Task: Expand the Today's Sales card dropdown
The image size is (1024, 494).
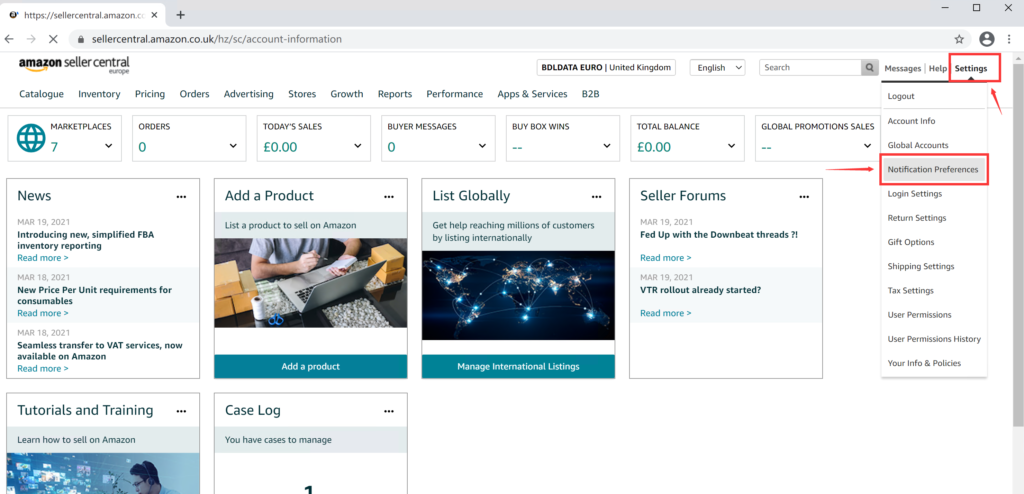Action: 358,146
